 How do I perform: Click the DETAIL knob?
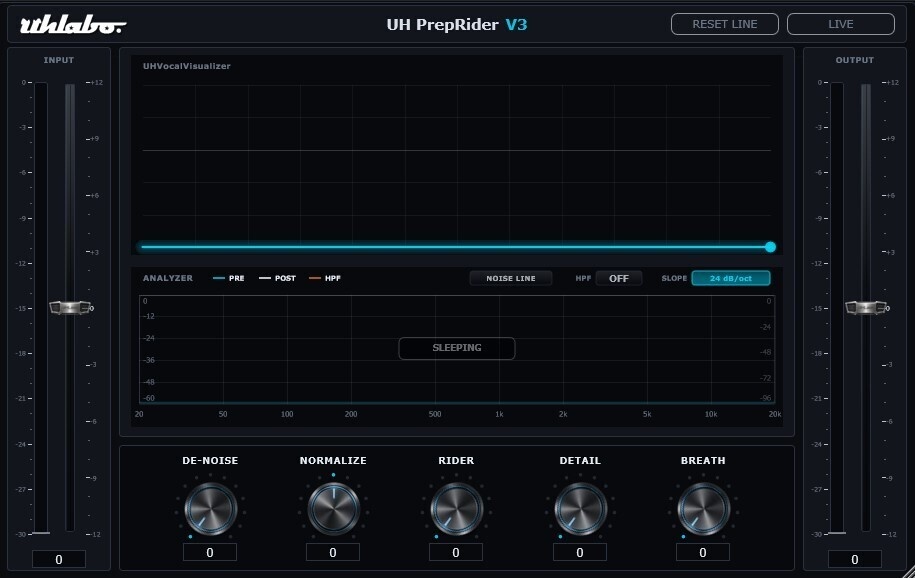(580, 509)
